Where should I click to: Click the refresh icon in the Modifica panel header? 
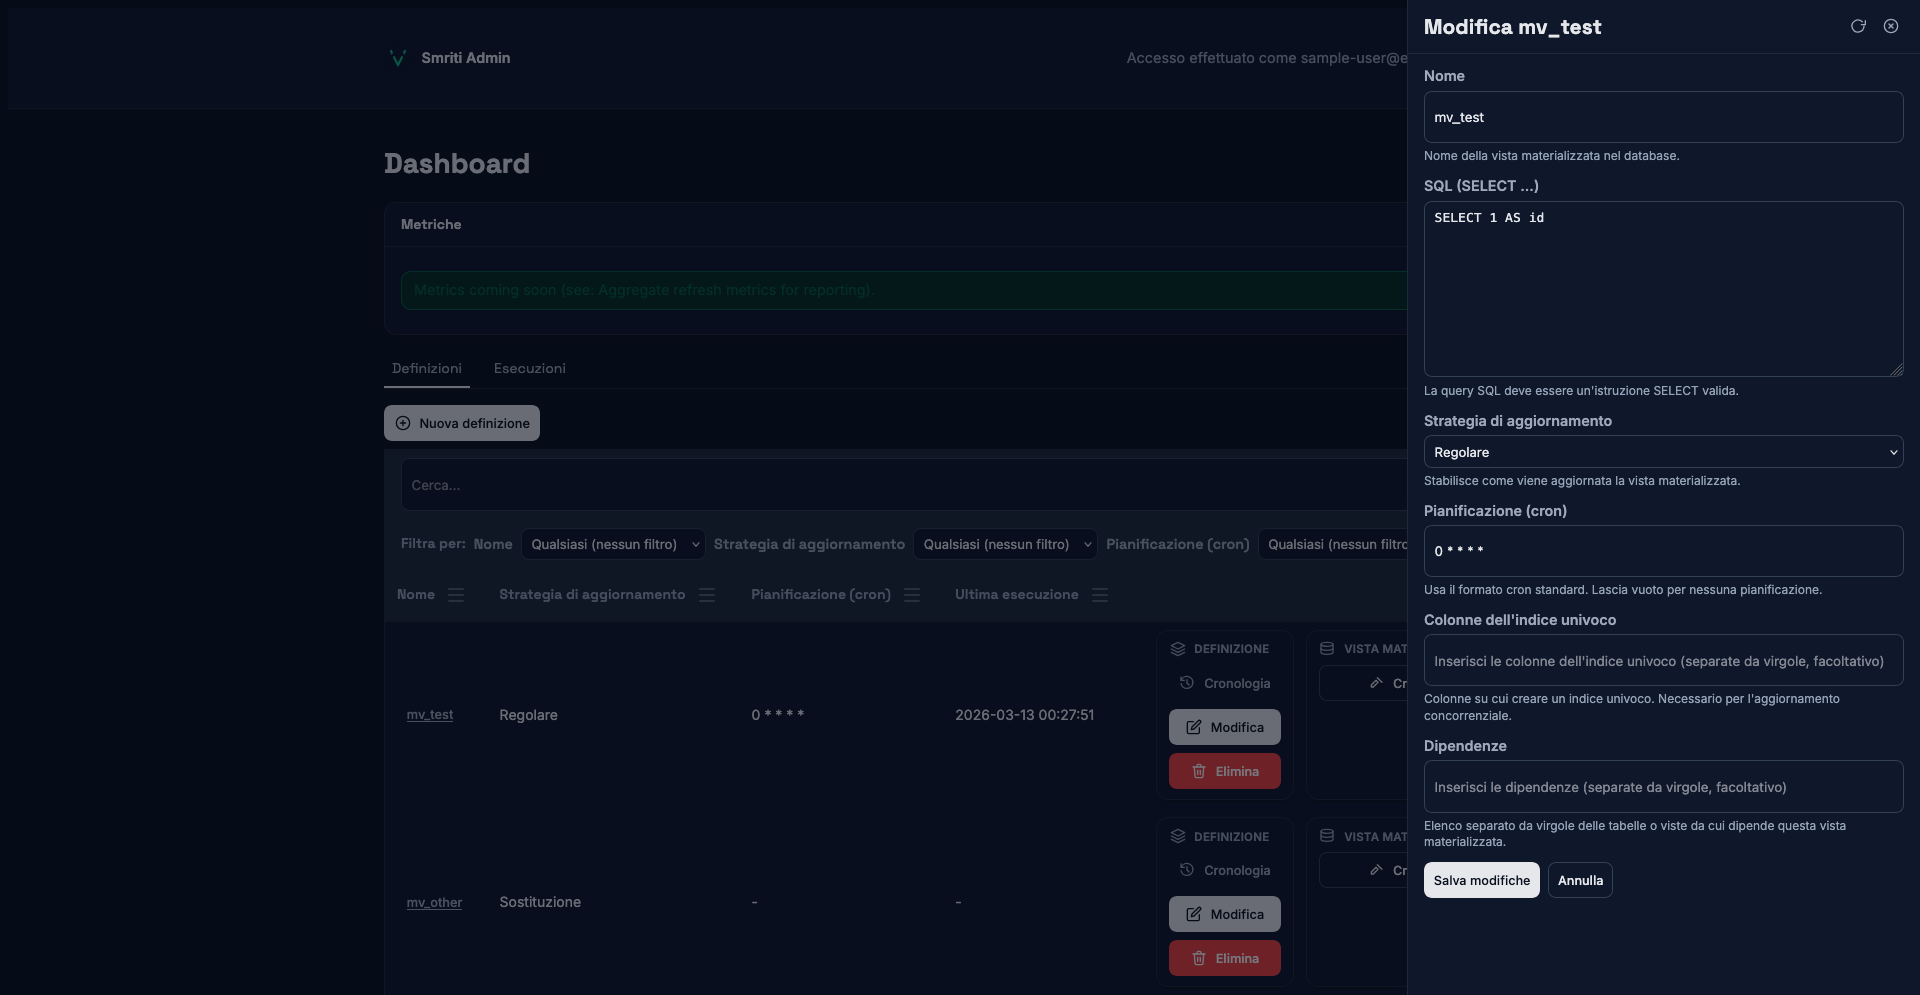pyautogui.click(x=1858, y=26)
